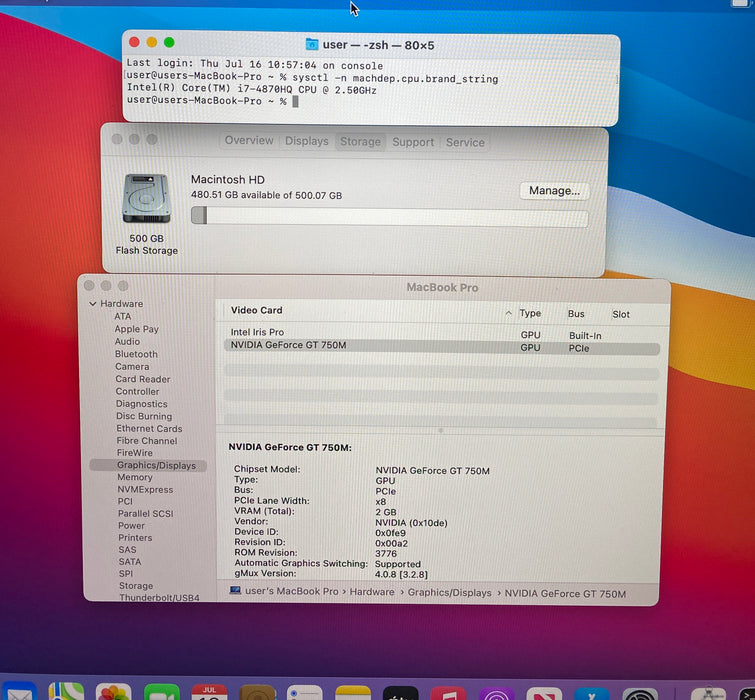Open FaceTime from the Dock
The height and width of the screenshot is (700, 755).
[x=162, y=692]
